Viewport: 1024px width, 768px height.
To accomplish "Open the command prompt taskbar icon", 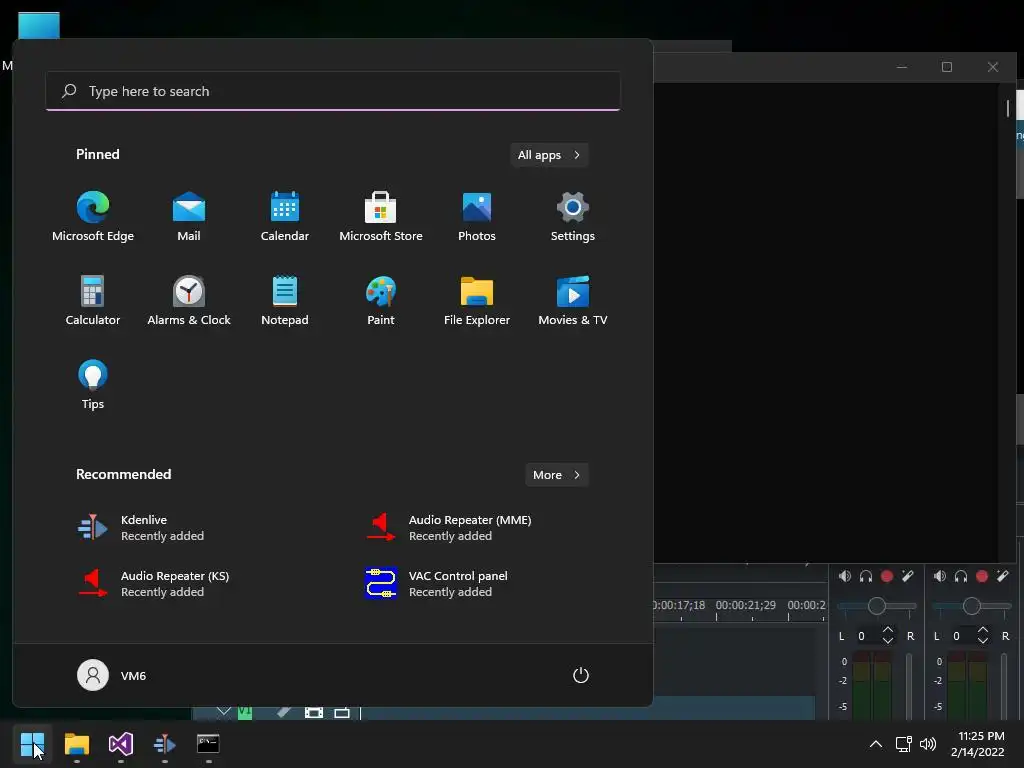I will click(208, 744).
